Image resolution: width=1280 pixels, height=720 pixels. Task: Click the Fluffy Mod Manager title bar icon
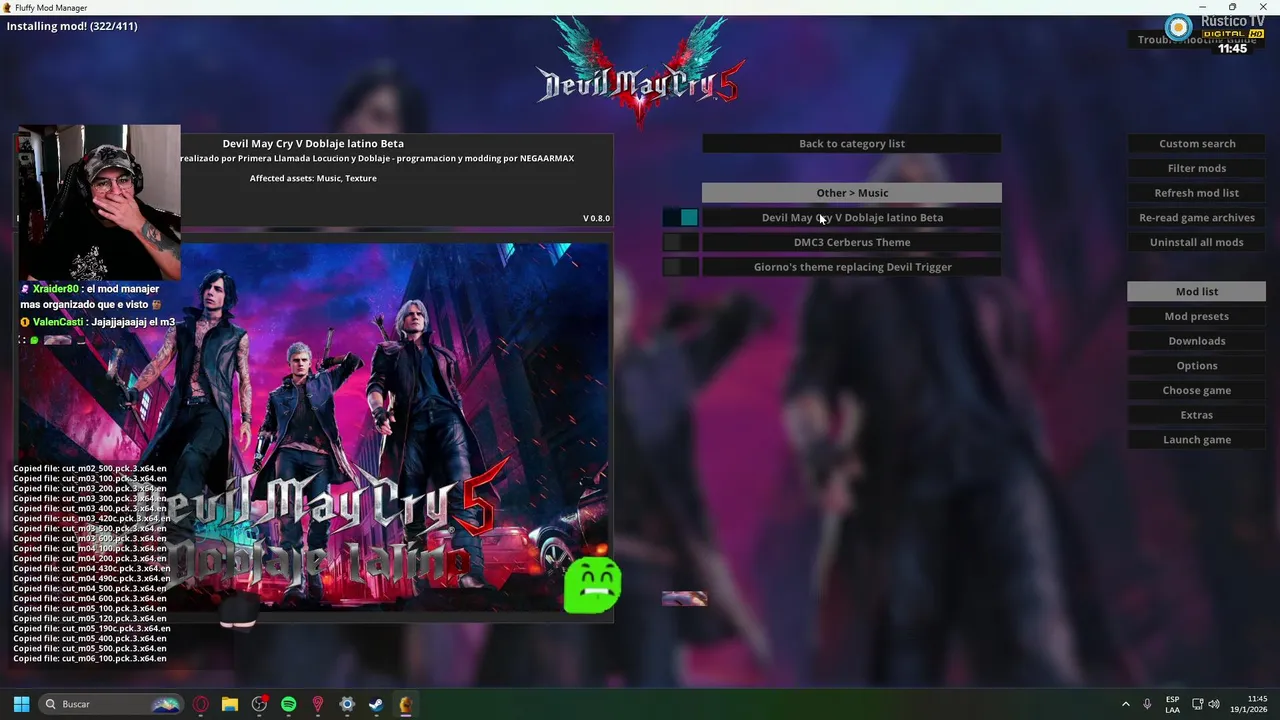(x=8, y=7)
